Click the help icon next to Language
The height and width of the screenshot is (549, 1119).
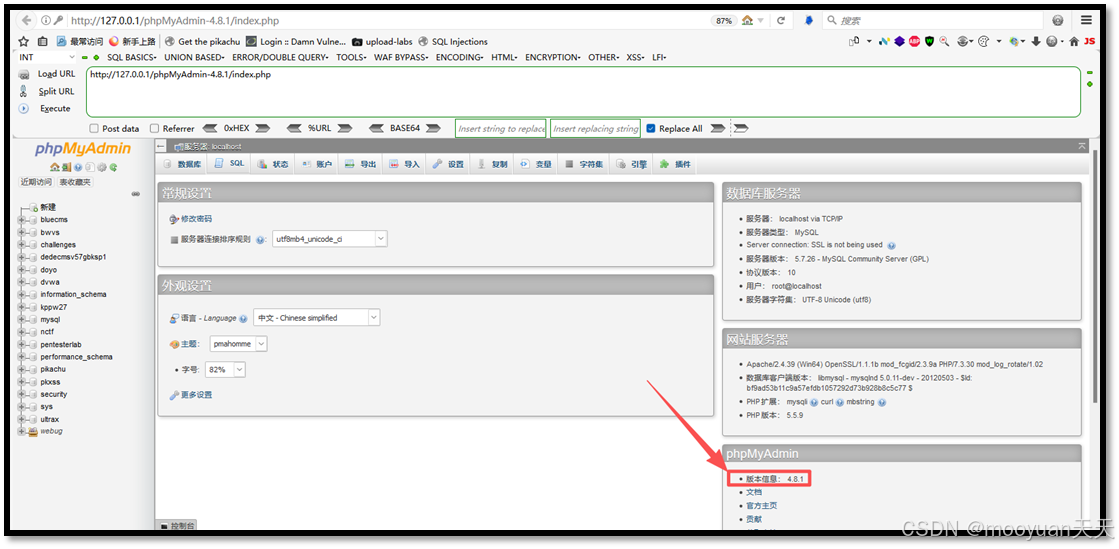[243, 318]
